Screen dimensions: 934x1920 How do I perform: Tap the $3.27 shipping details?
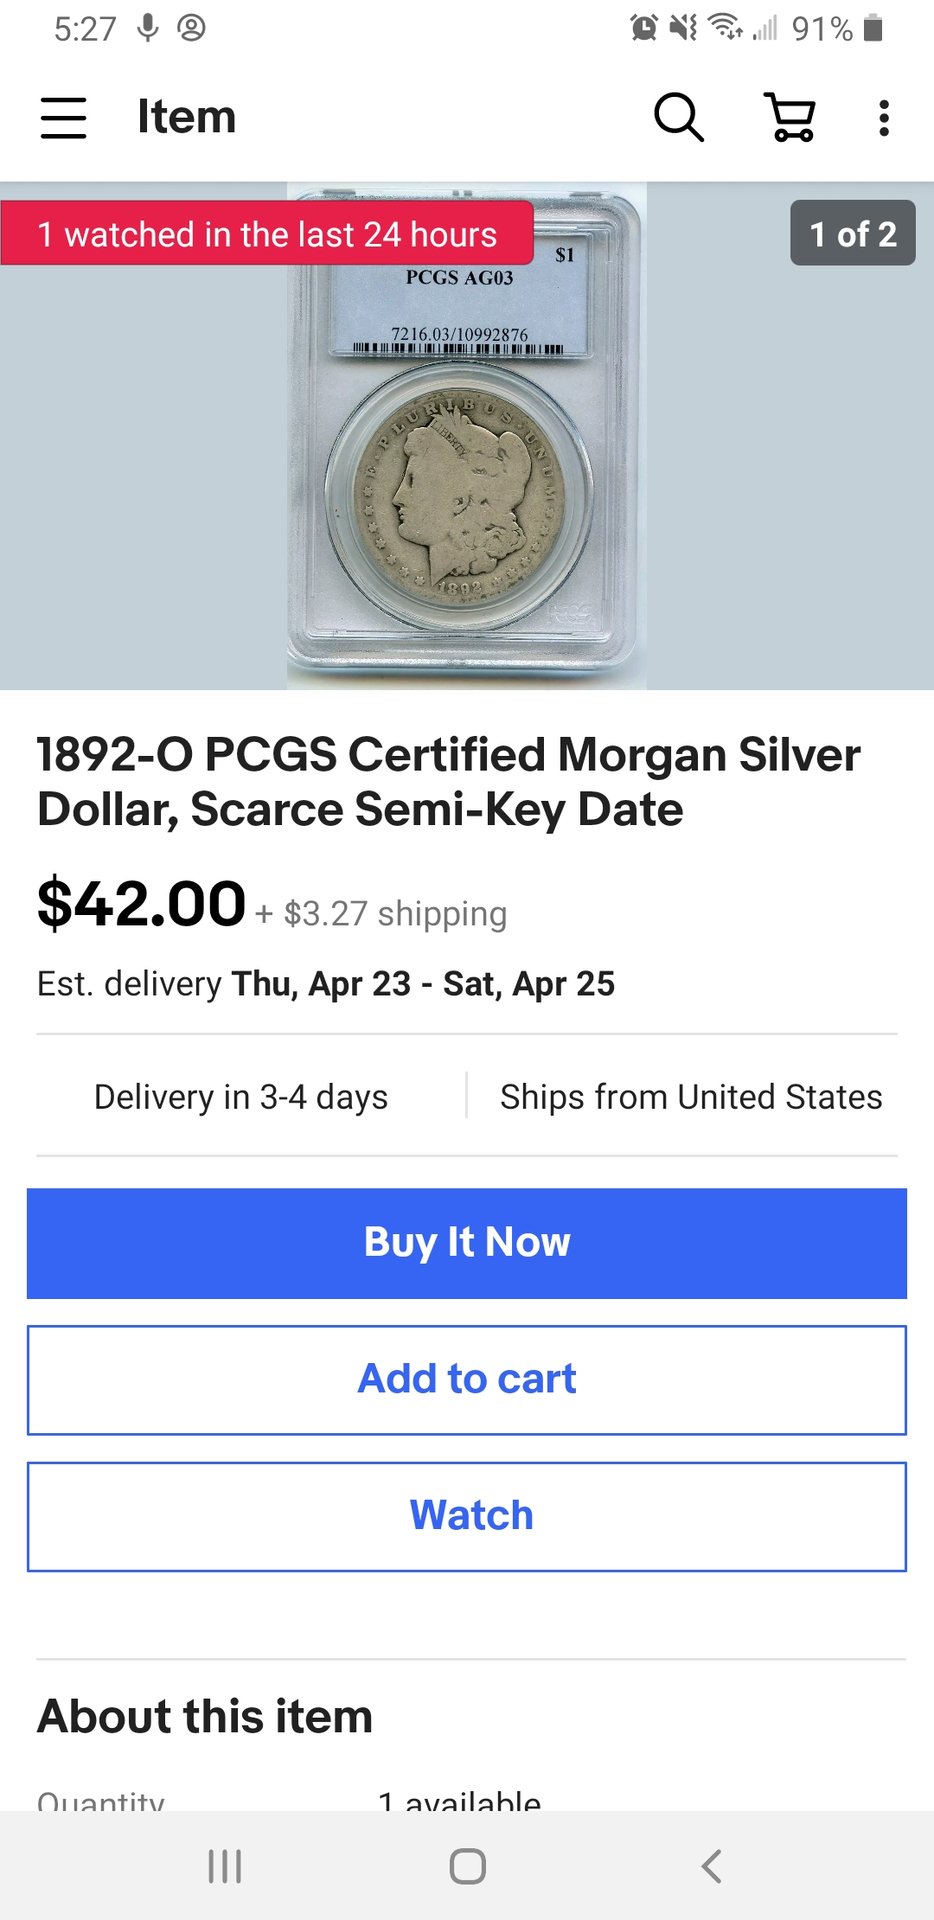click(x=395, y=914)
